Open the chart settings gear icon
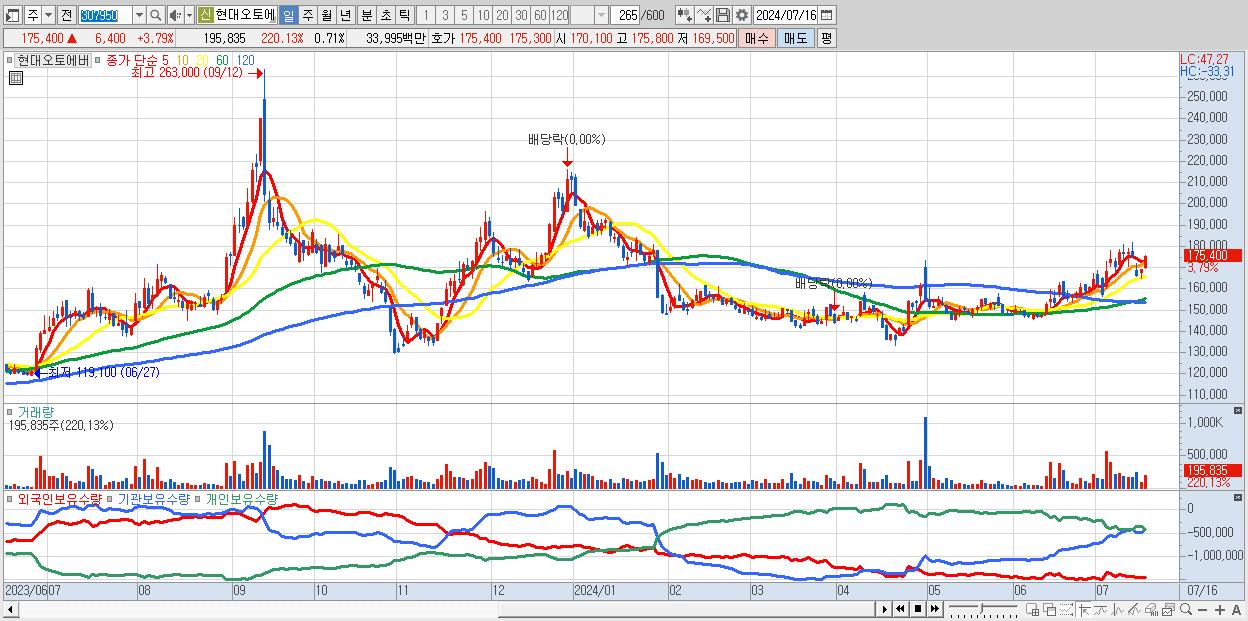The image size is (1248, 621). 742,15
